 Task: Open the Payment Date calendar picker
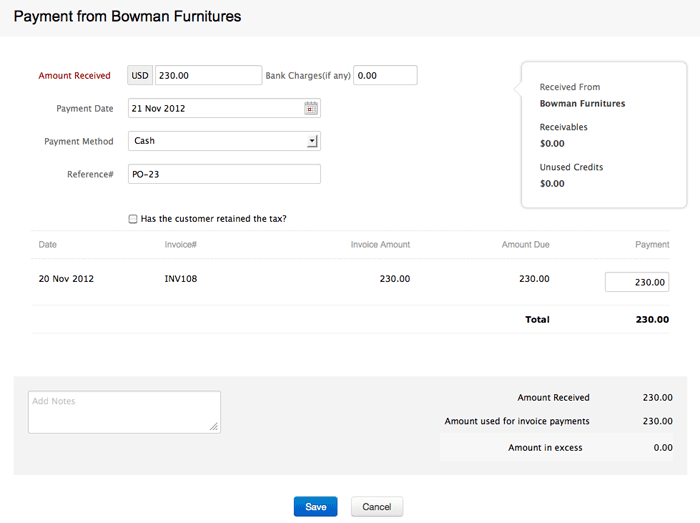click(x=311, y=108)
